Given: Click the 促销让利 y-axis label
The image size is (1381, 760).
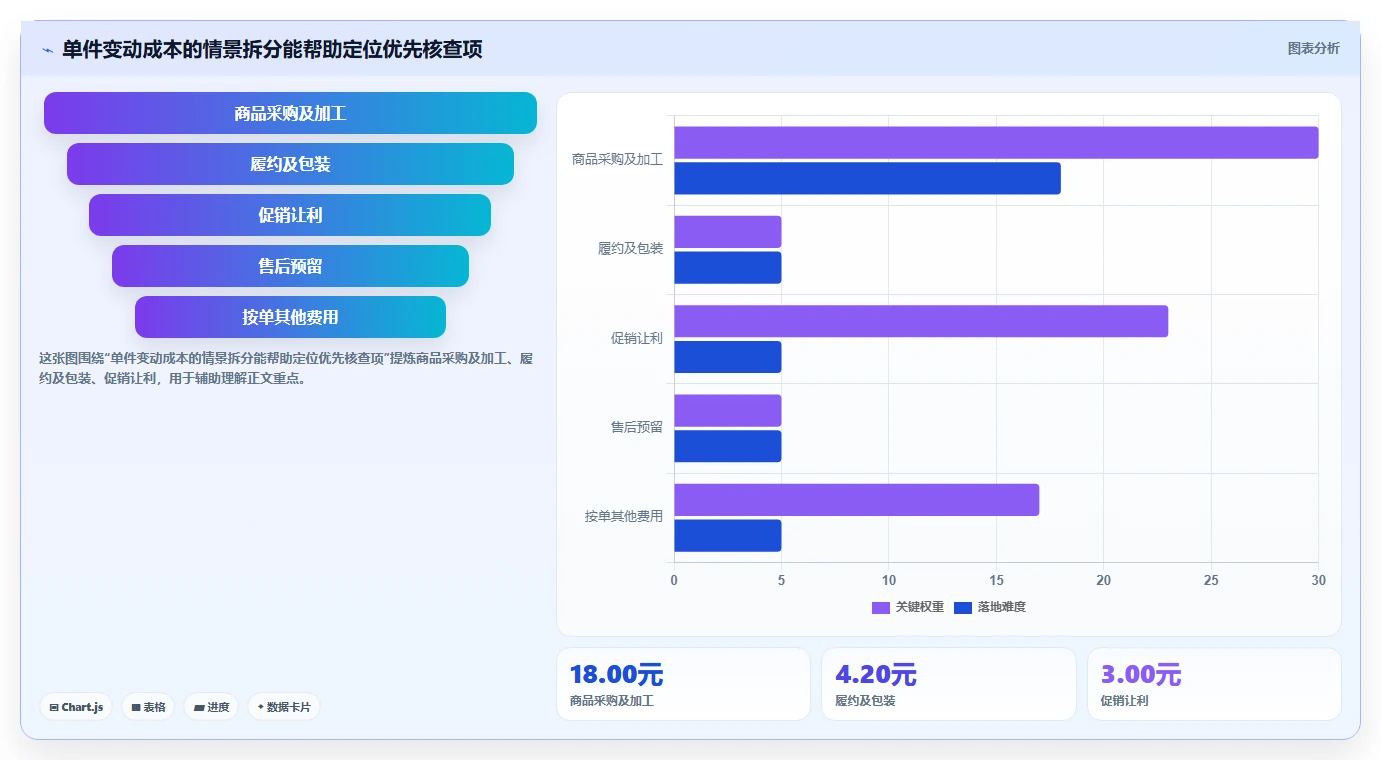Looking at the screenshot, I should (637, 338).
